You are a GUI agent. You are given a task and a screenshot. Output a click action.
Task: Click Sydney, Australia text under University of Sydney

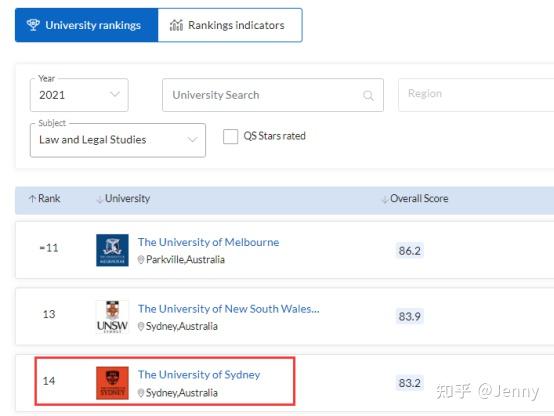(x=182, y=393)
